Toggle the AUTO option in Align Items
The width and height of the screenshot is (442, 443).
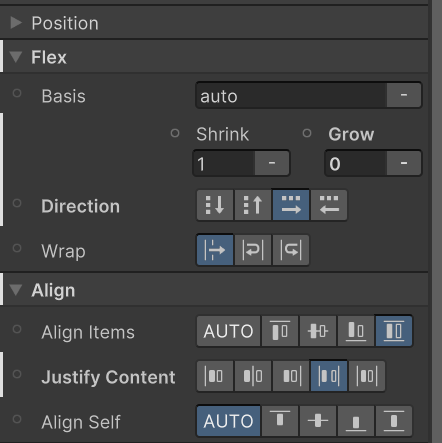pyautogui.click(x=228, y=331)
